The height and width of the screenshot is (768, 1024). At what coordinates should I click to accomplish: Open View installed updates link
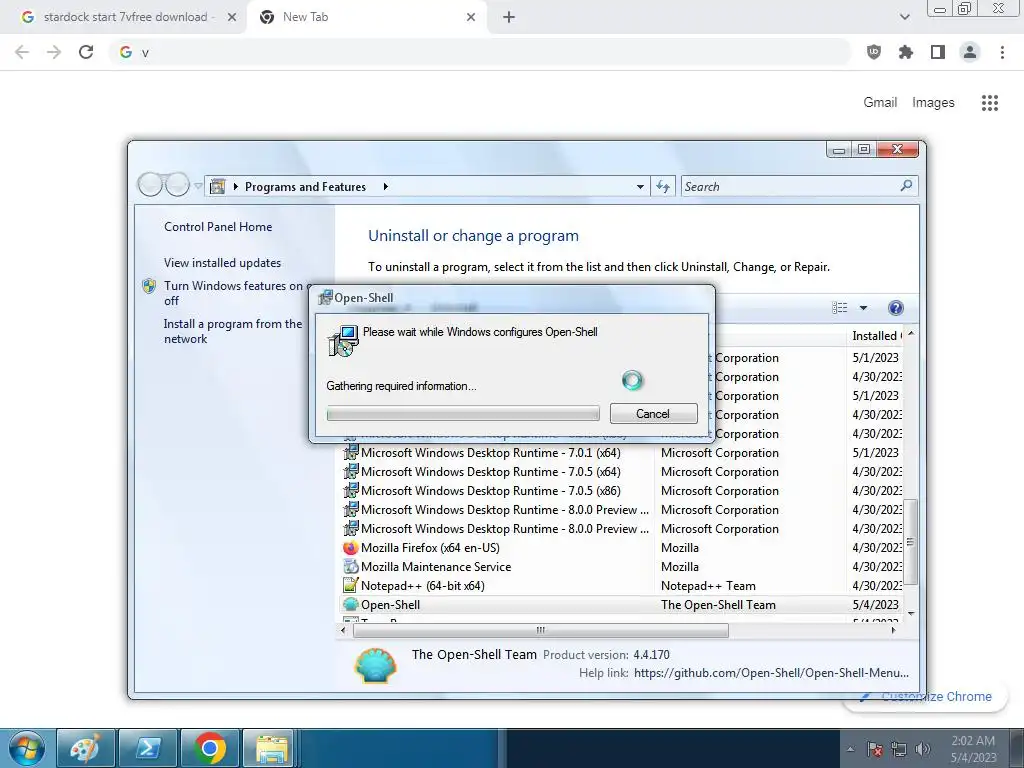[222, 263]
